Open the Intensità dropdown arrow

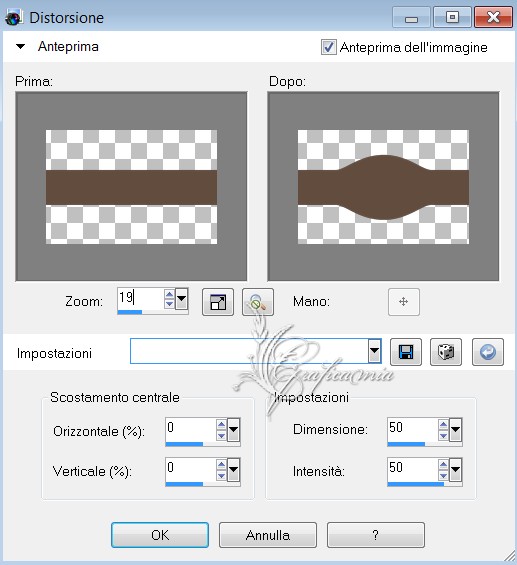(x=455, y=470)
